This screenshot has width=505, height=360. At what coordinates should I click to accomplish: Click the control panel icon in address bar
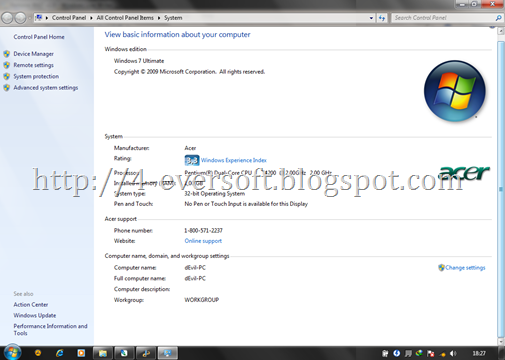39,18
